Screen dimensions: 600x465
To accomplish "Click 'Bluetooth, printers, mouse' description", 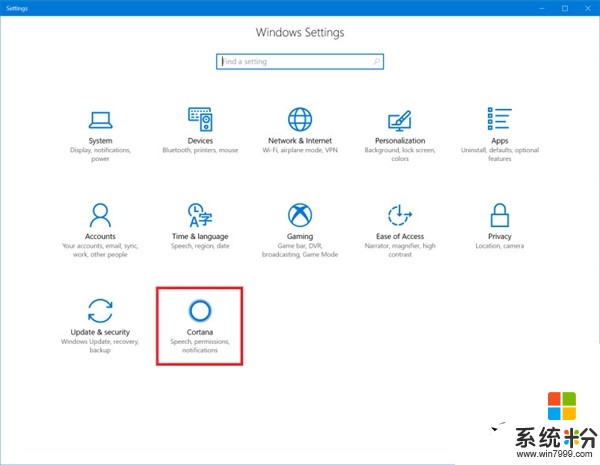I will coord(200,150).
